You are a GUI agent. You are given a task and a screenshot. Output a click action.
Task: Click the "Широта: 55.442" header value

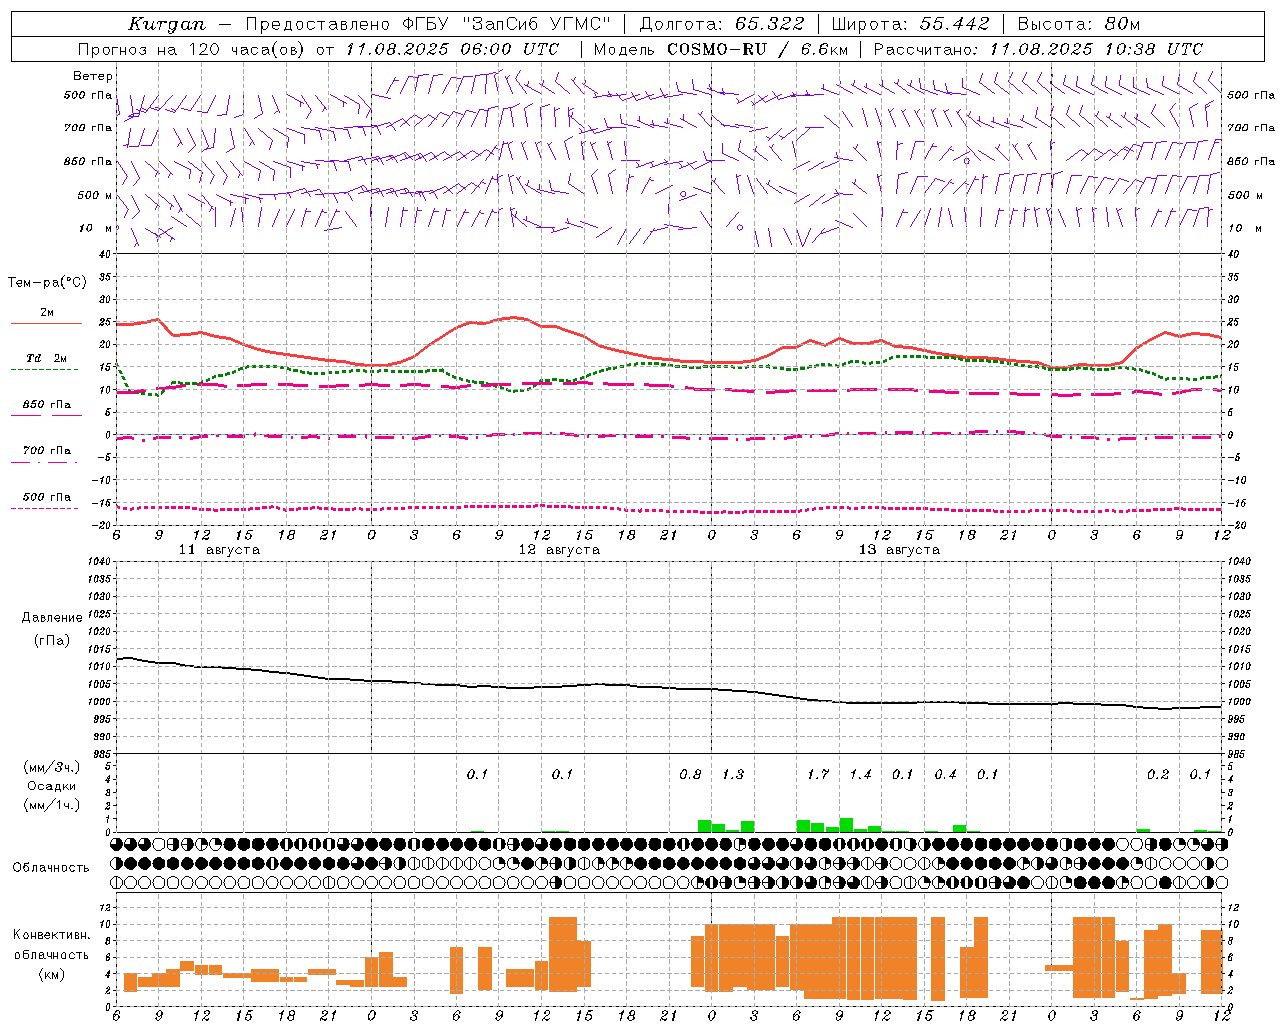(x=910, y=24)
